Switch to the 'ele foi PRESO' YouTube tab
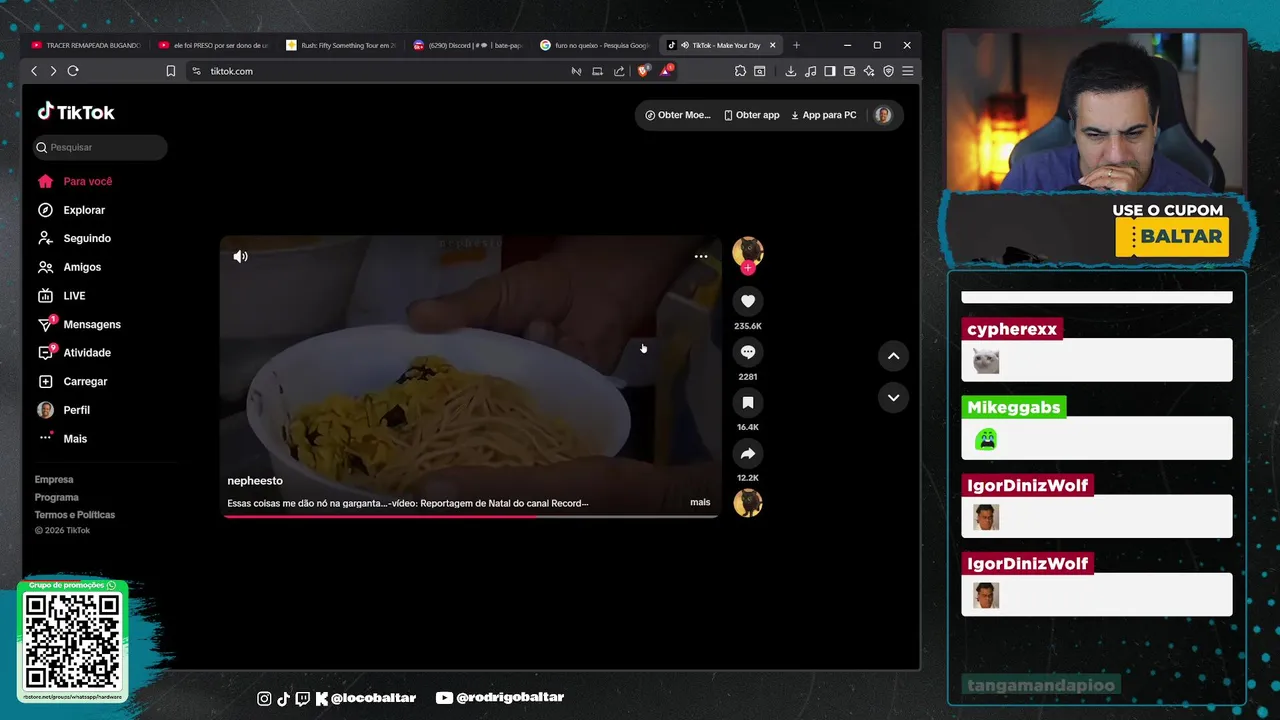 [x=215, y=45]
